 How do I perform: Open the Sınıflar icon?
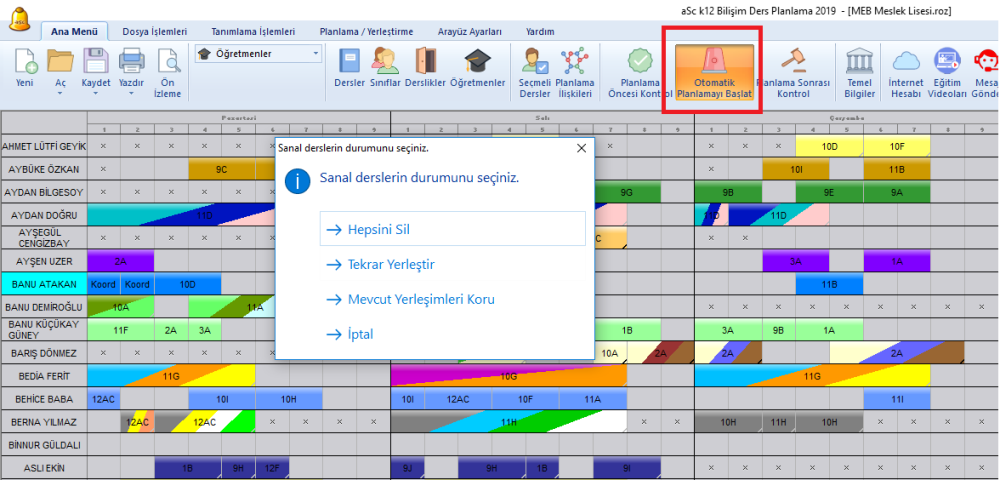point(385,67)
